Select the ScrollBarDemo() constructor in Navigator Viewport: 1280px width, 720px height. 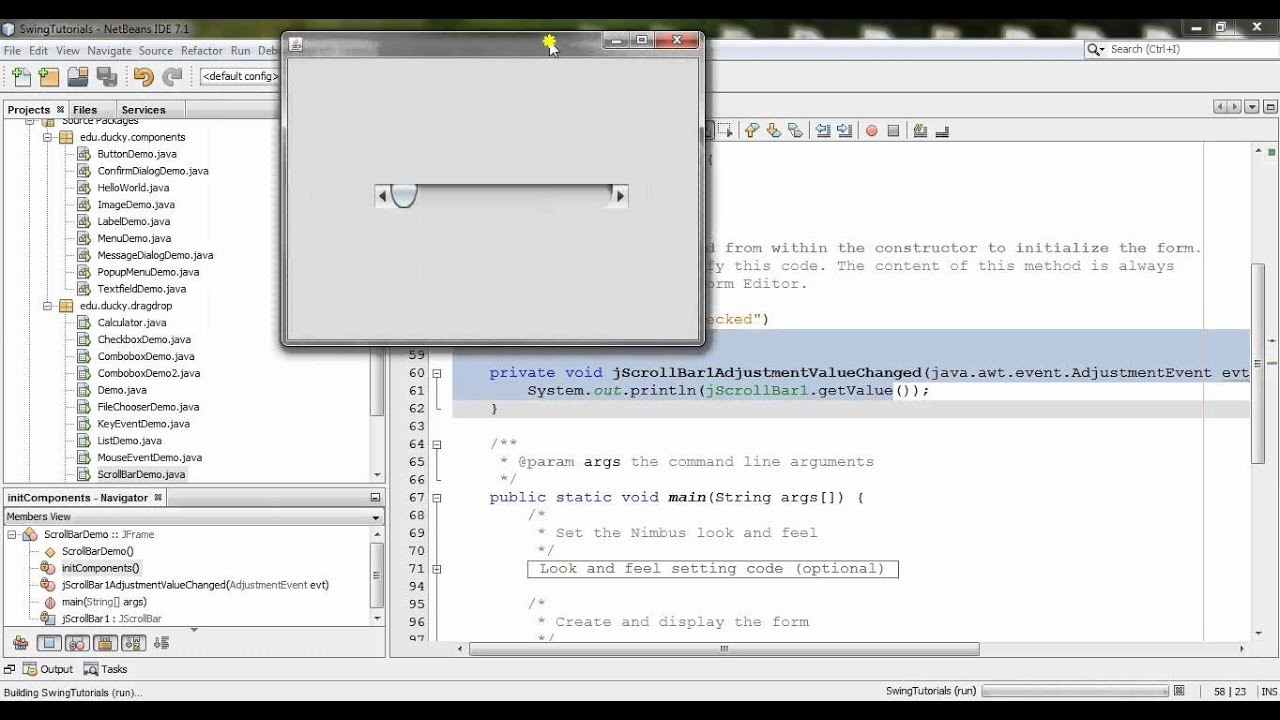pyautogui.click(x=97, y=552)
